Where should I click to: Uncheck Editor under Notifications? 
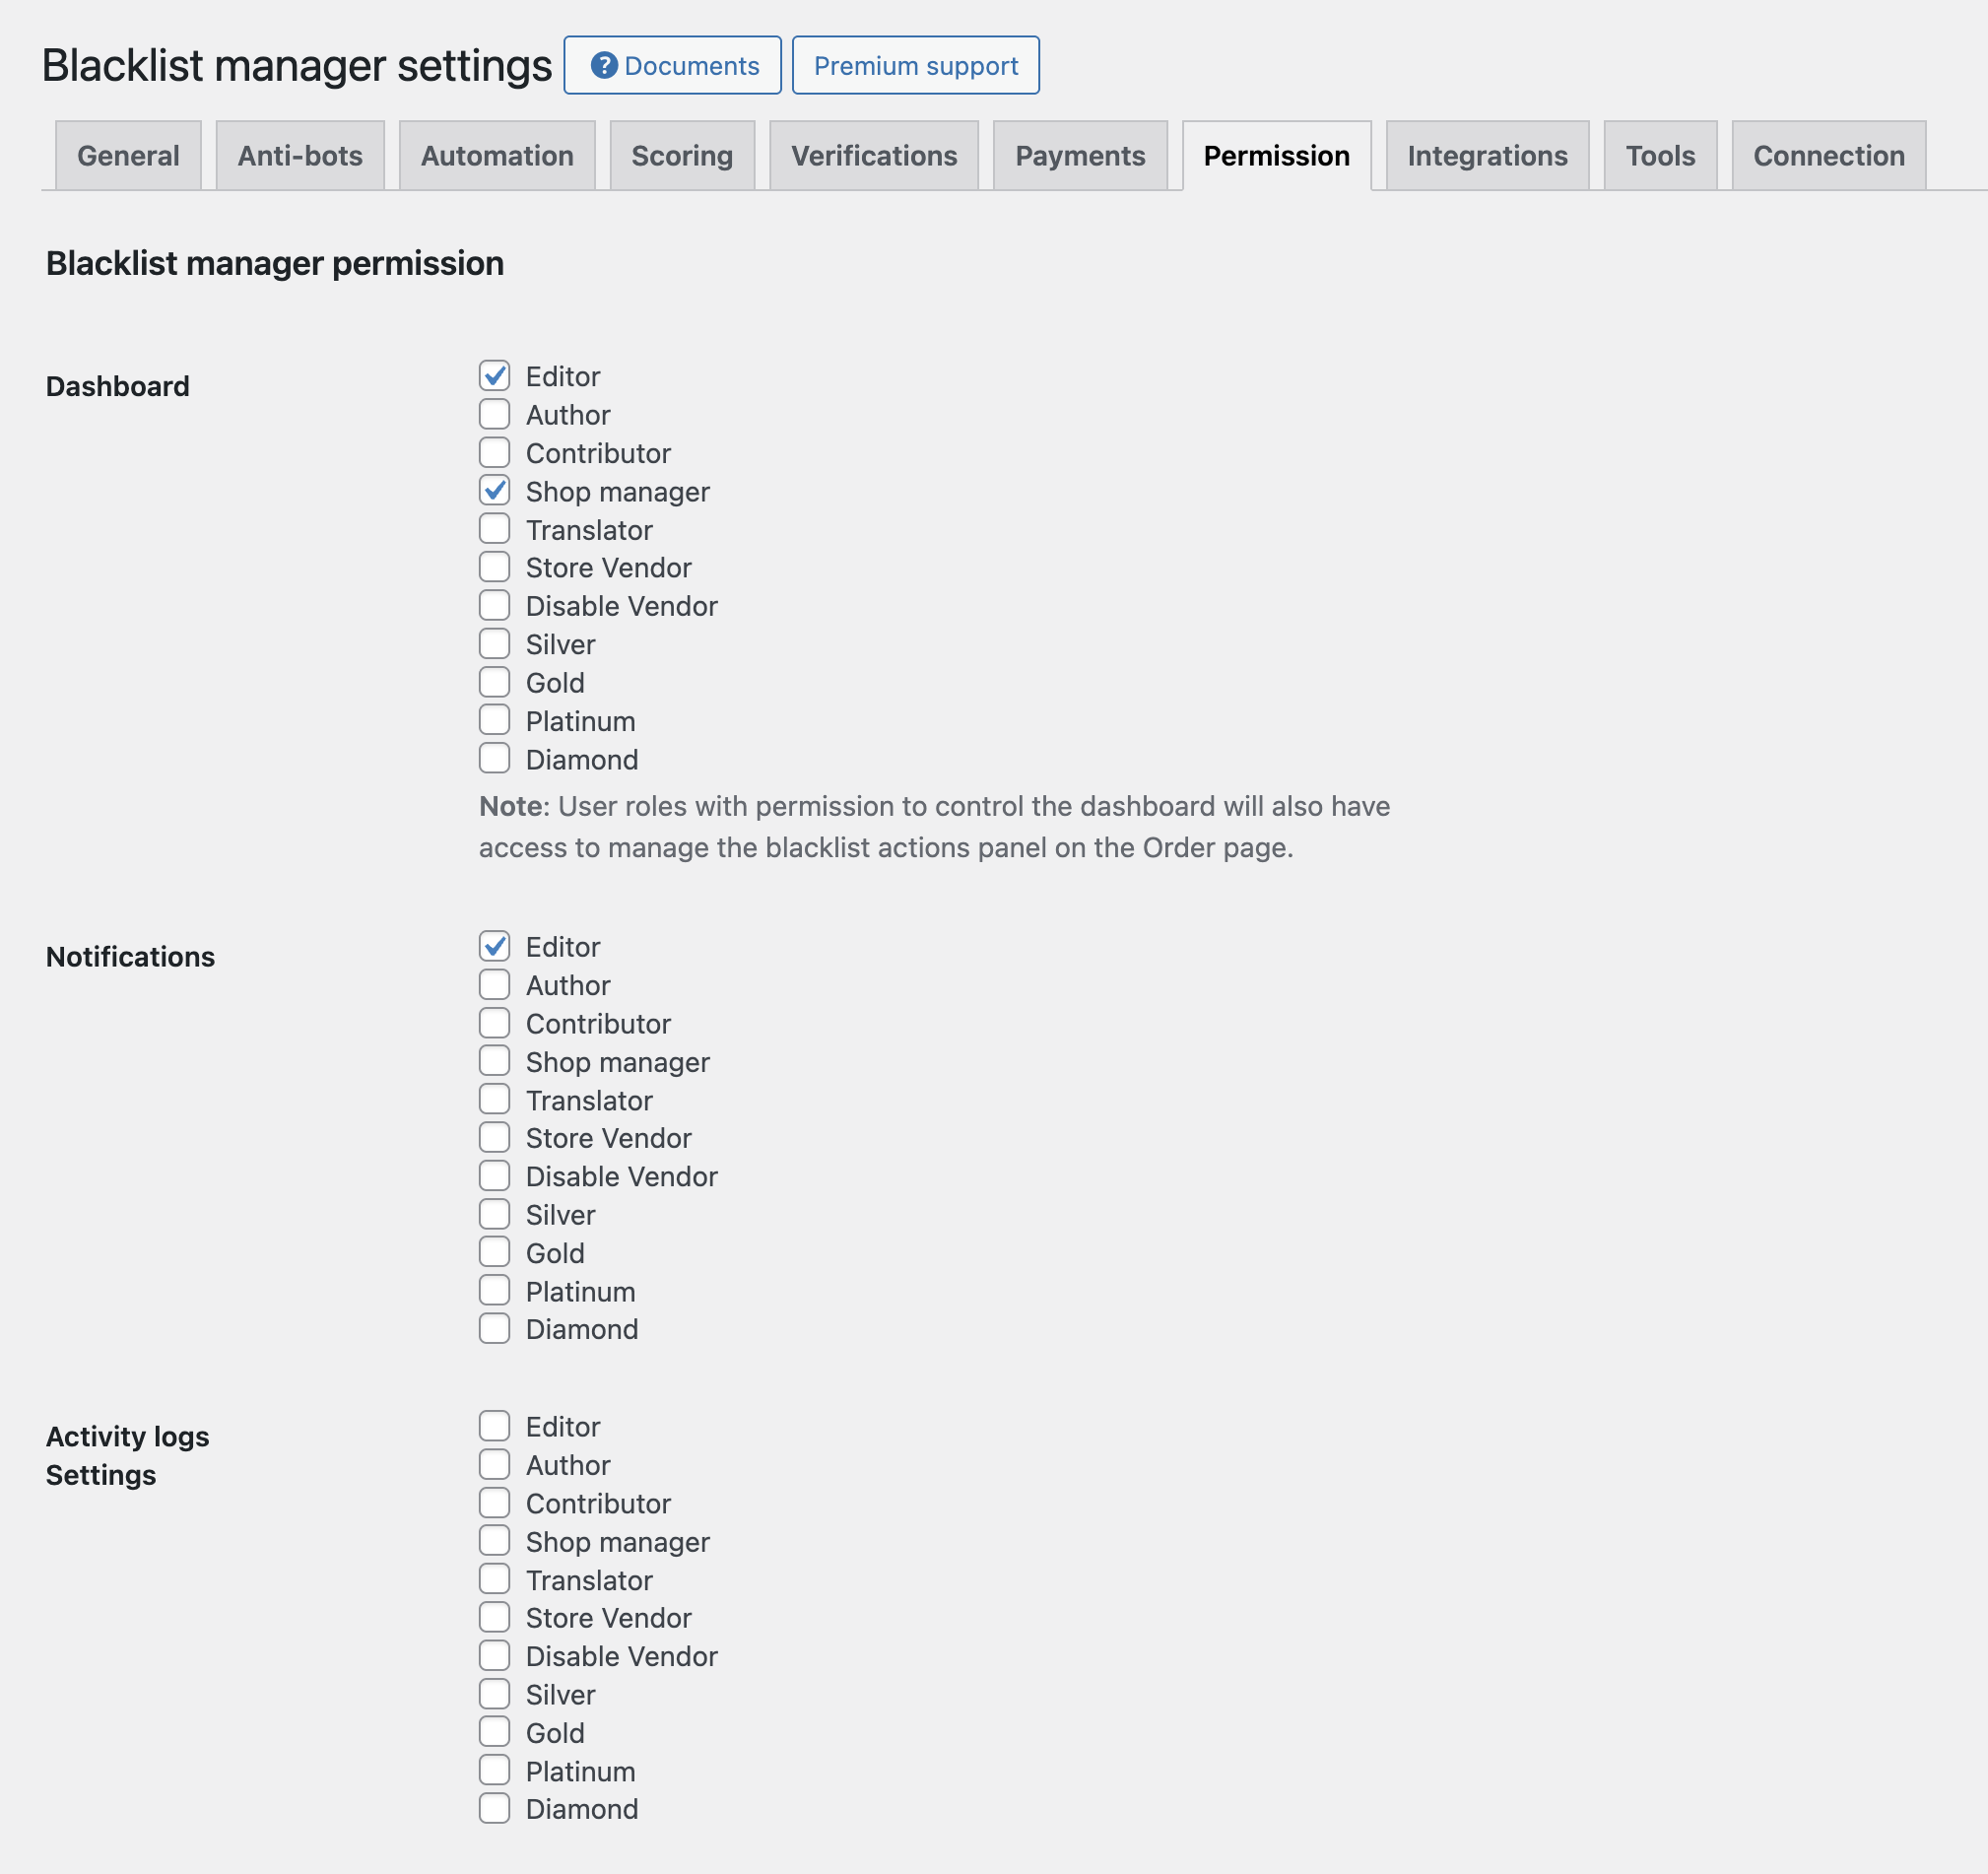[x=494, y=946]
